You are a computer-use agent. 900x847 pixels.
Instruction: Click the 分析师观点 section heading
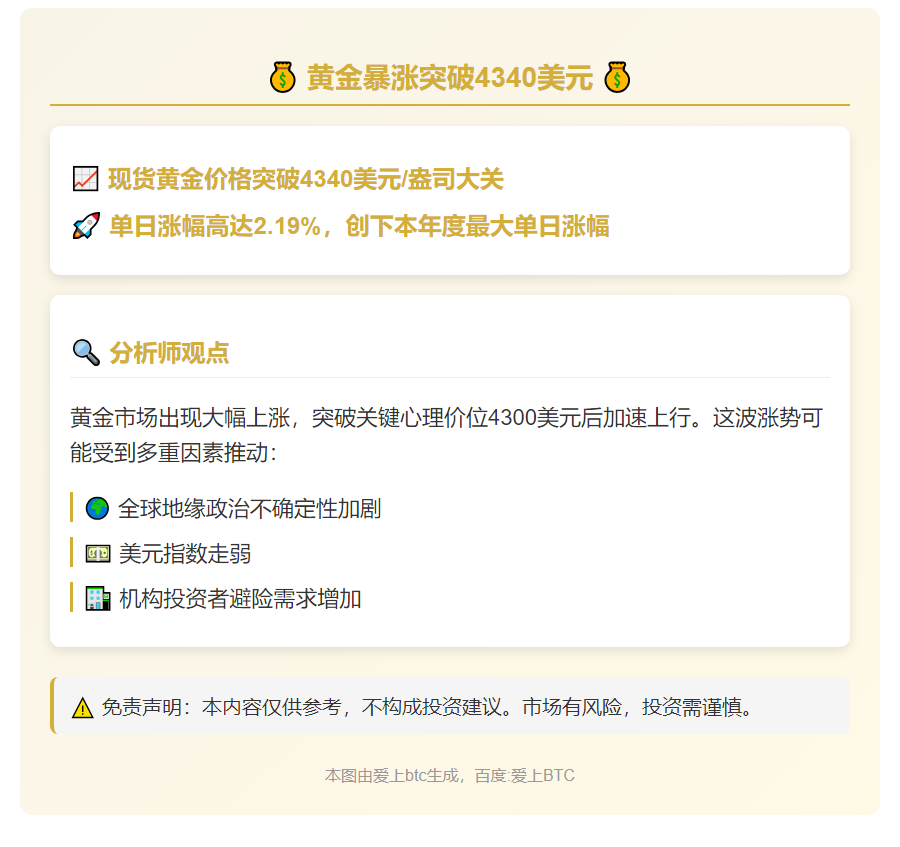coord(169,352)
